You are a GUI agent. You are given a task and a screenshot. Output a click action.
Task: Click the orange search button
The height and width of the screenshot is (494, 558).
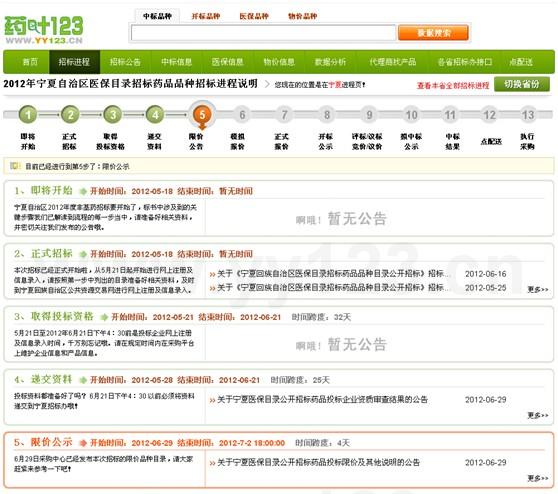[x=433, y=33]
